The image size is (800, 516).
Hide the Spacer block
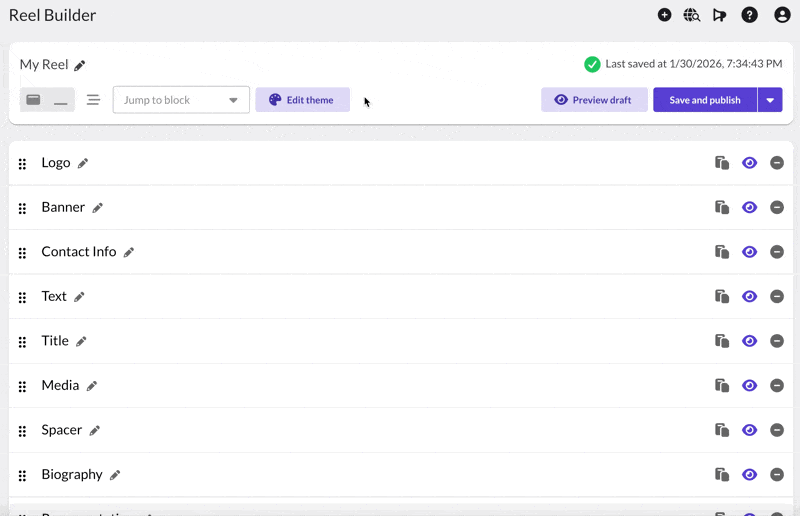tap(749, 430)
